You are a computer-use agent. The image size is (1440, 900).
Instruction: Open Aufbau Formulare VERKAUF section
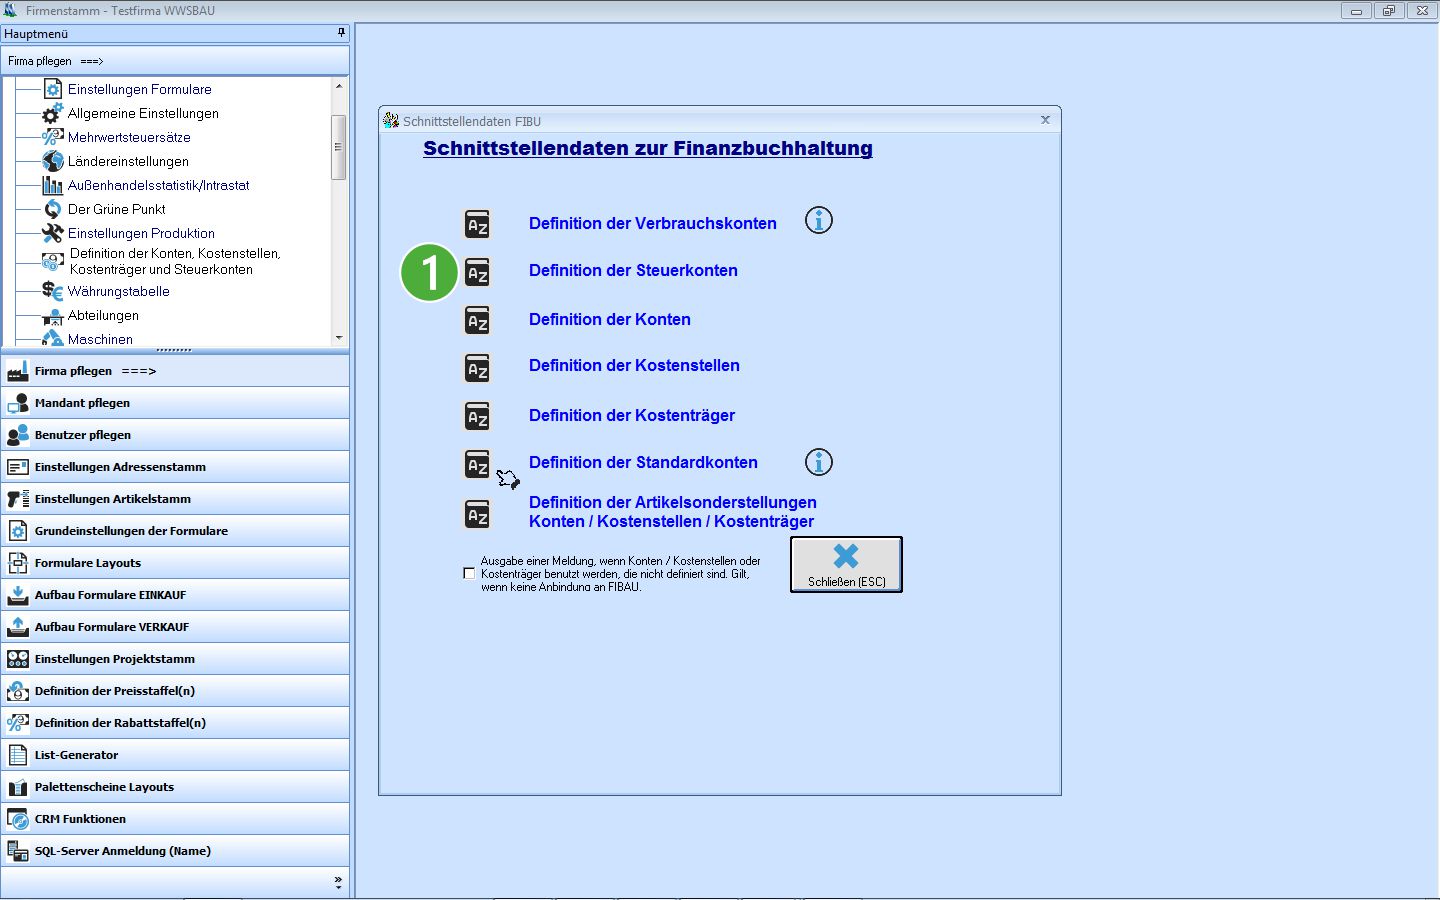point(175,627)
